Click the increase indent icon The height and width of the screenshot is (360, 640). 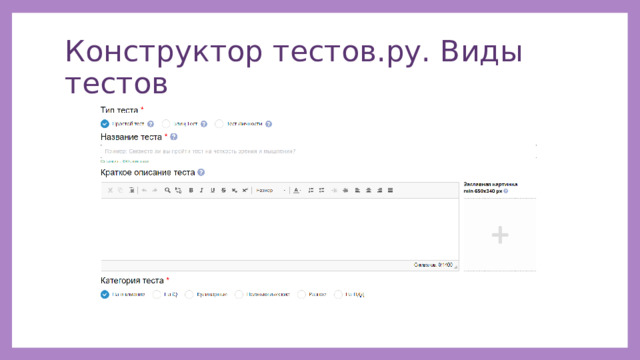(345, 190)
